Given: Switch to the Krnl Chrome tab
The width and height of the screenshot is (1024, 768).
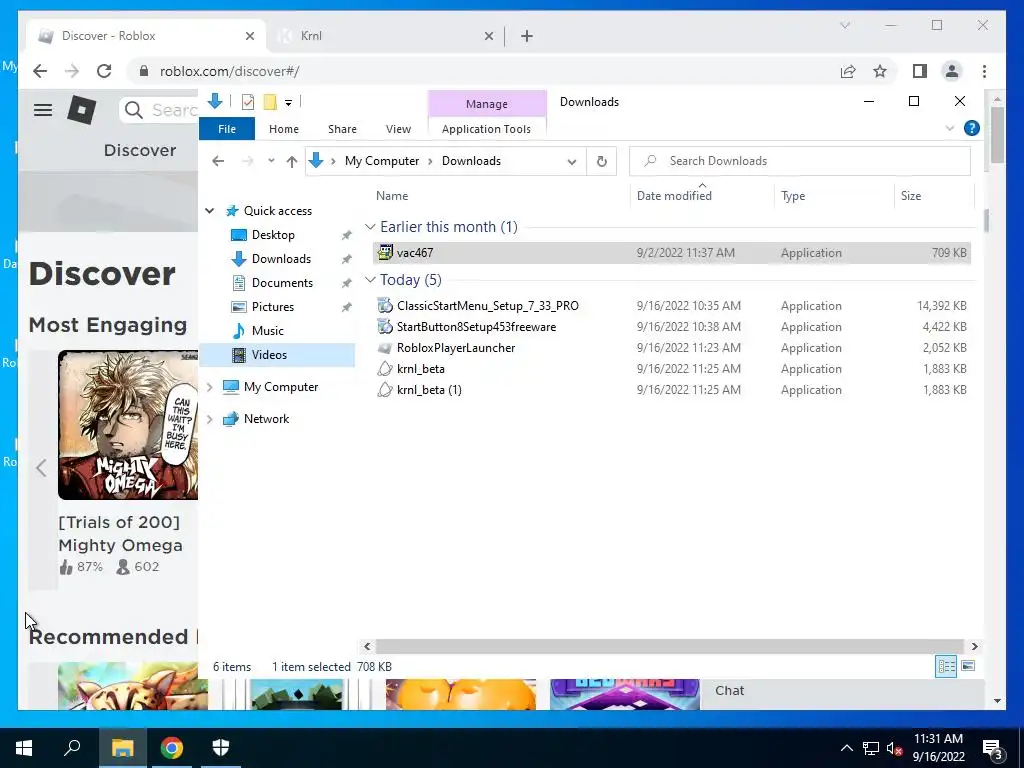Looking at the screenshot, I should pyautogui.click(x=385, y=36).
